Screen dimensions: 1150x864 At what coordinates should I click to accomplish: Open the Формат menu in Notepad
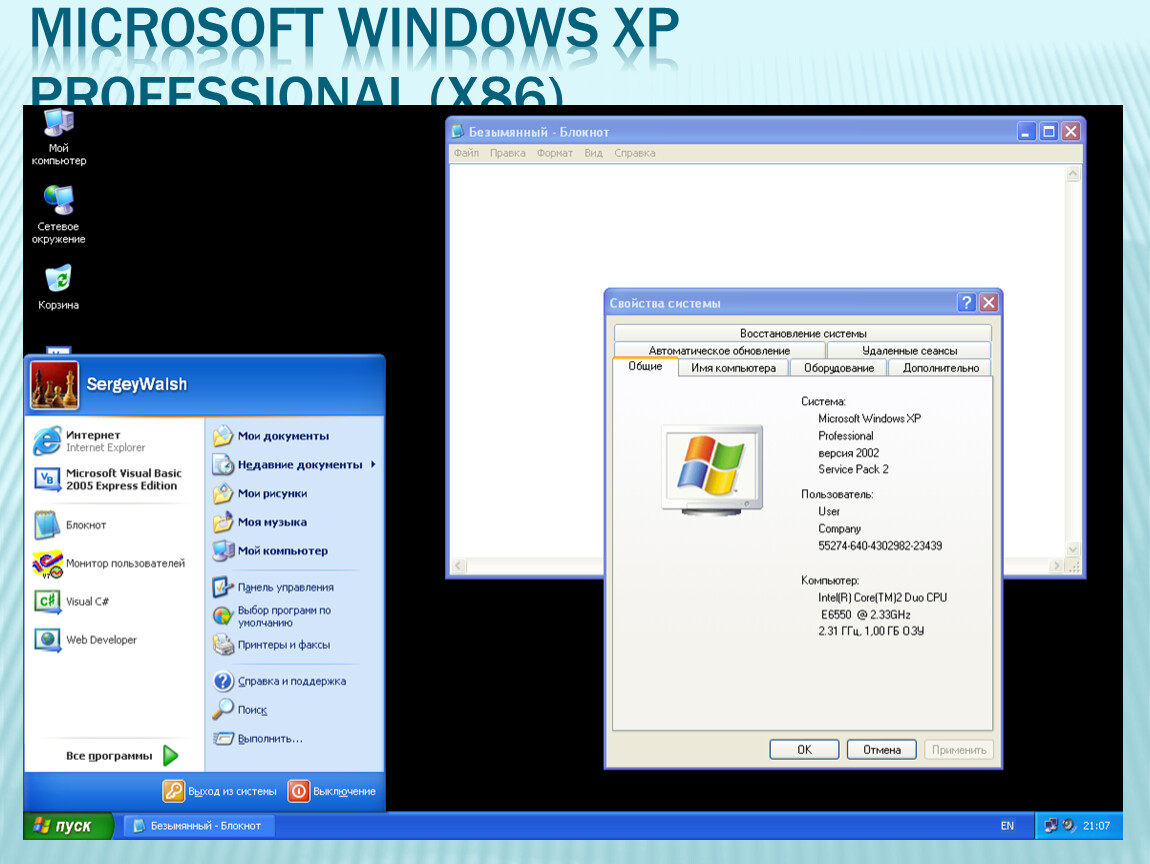tap(554, 153)
